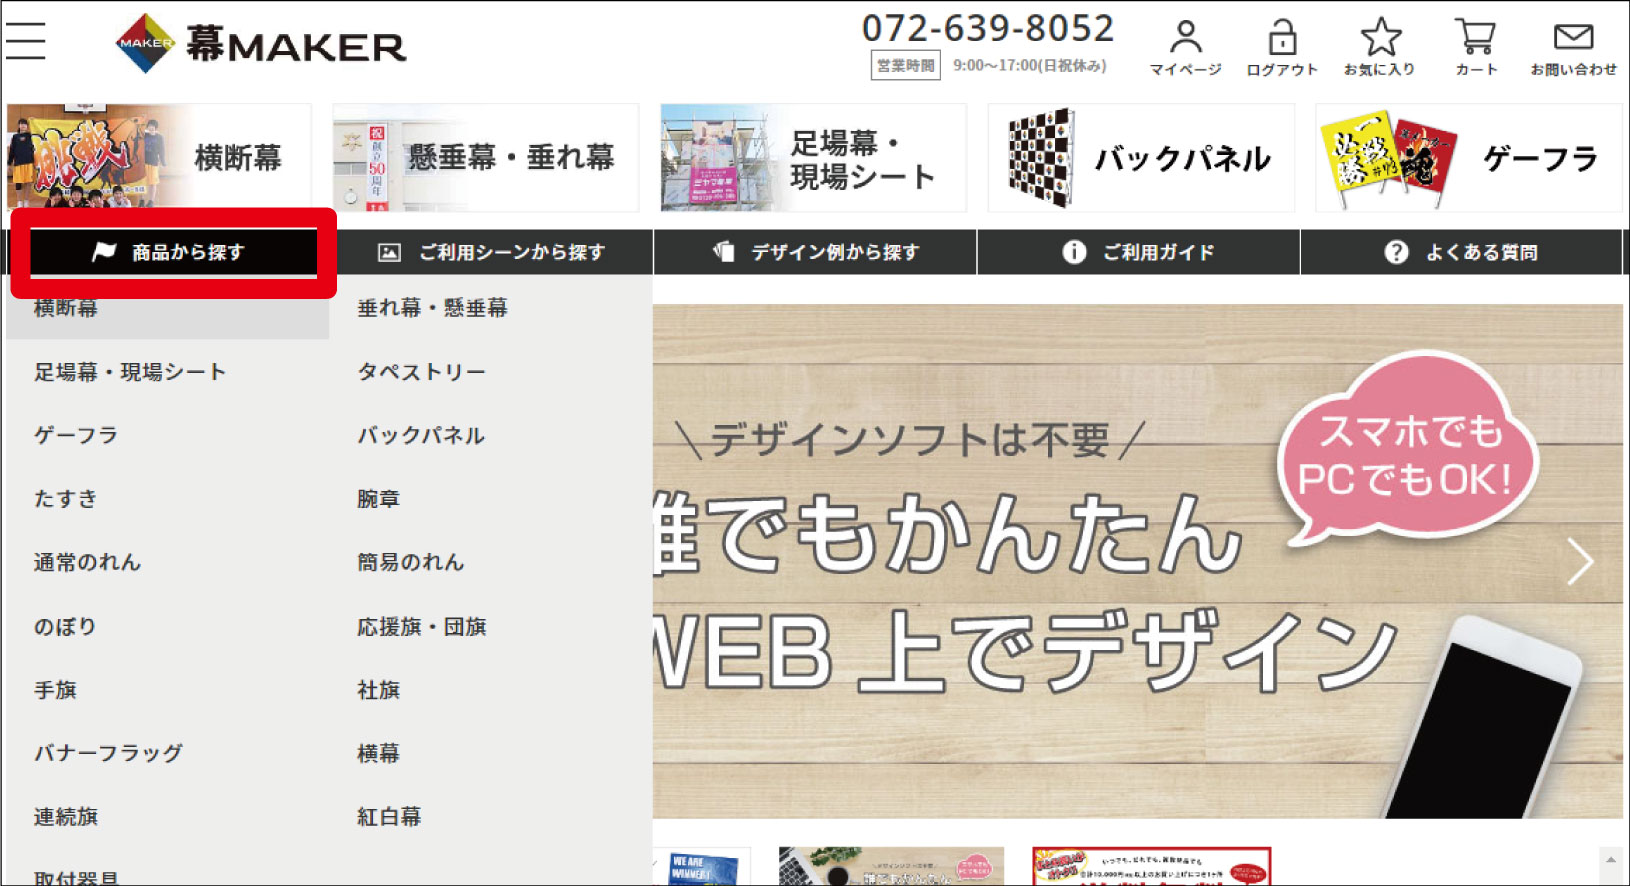Open the よくある質問 tab

pyautogui.click(x=1461, y=252)
